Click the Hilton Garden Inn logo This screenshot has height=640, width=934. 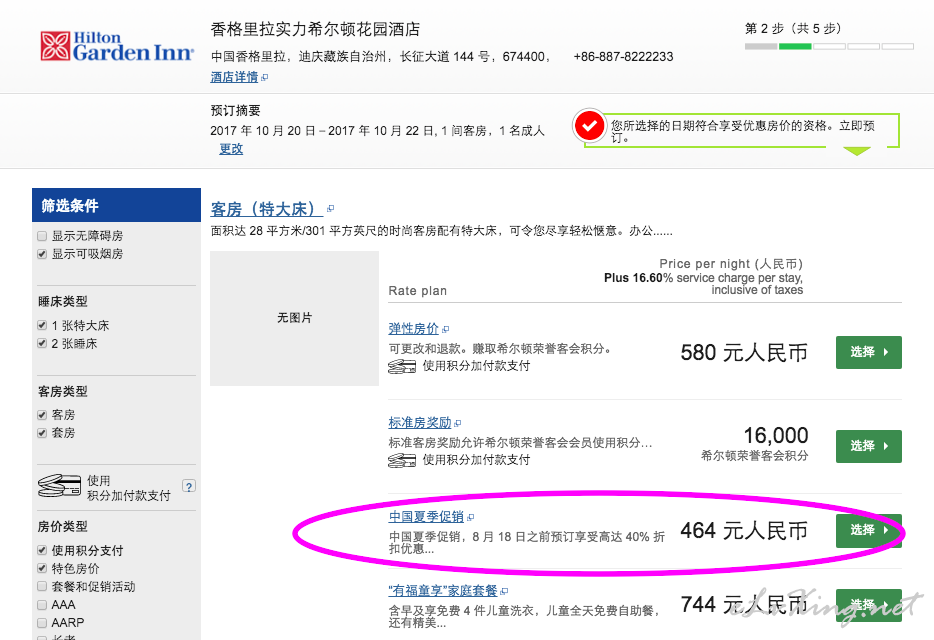117,46
